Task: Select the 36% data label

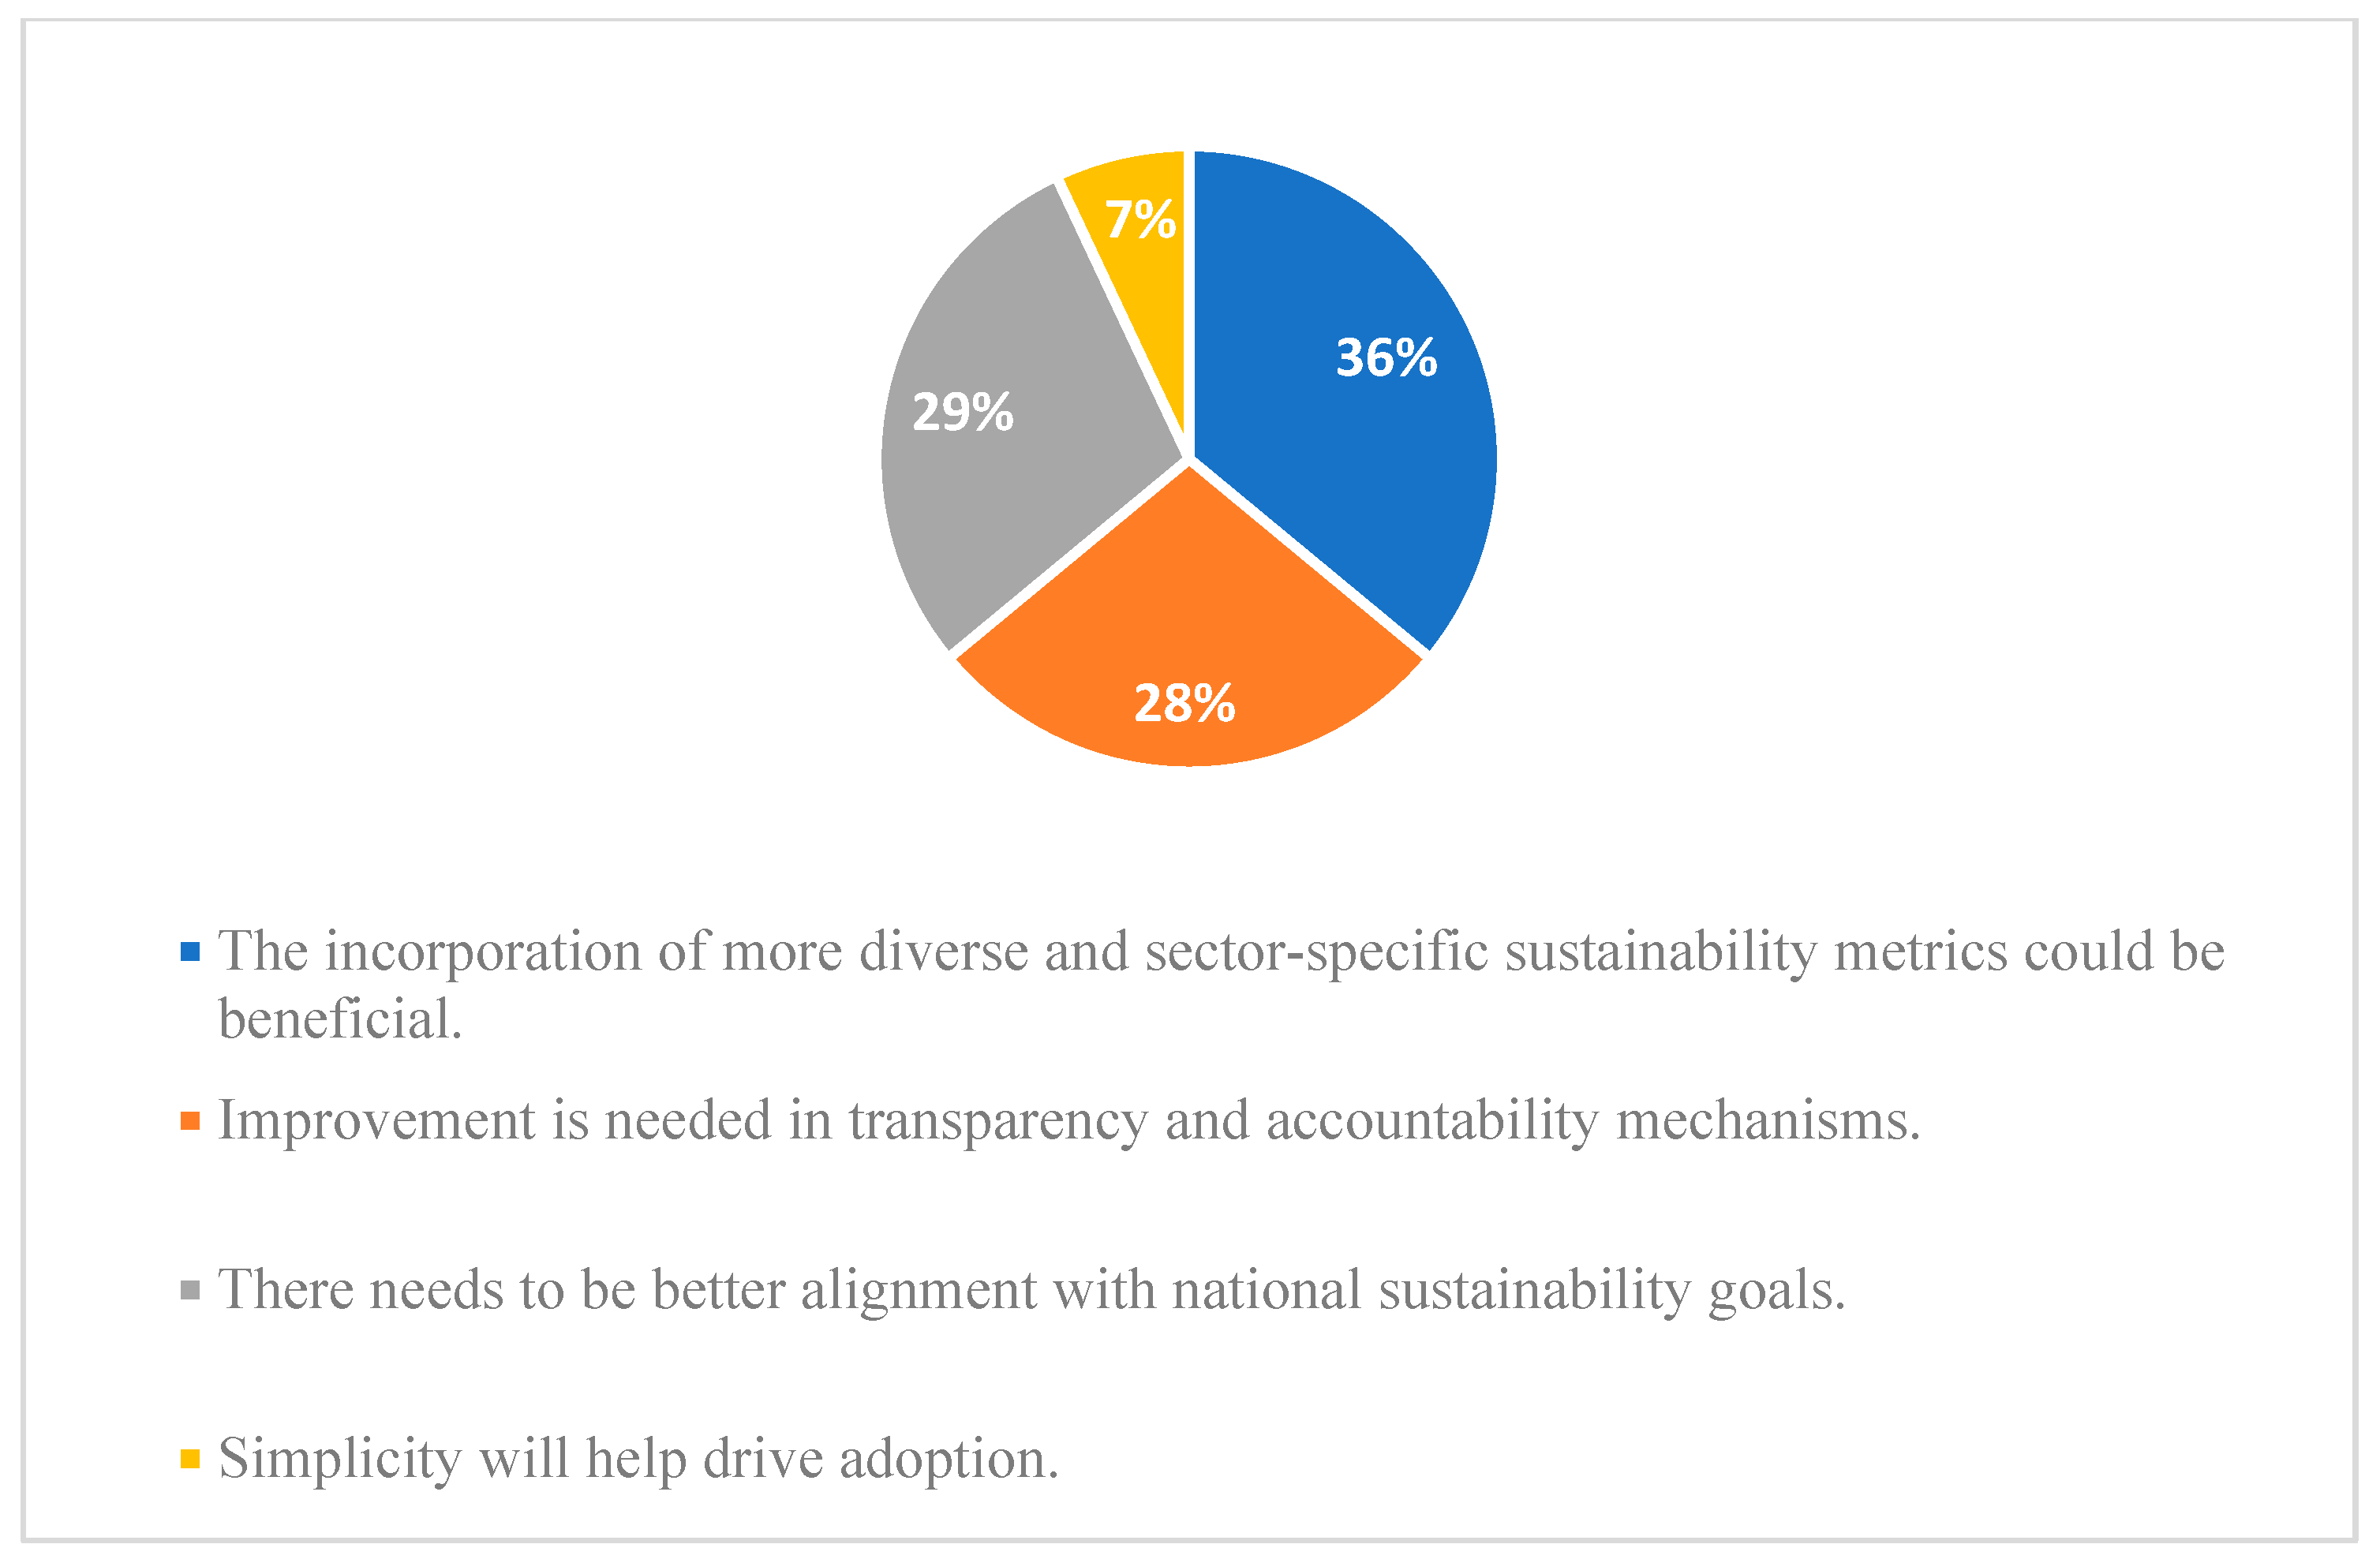Action: click(x=1386, y=357)
